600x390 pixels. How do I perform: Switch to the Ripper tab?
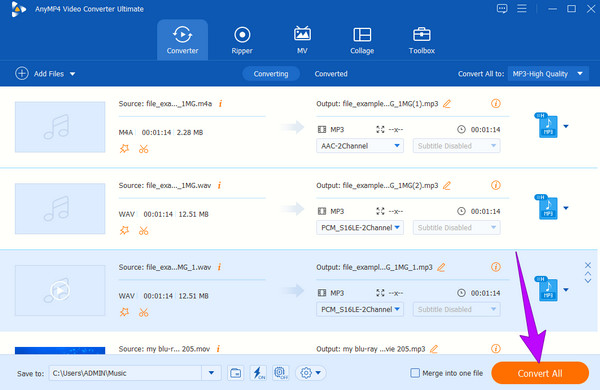point(242,40)
